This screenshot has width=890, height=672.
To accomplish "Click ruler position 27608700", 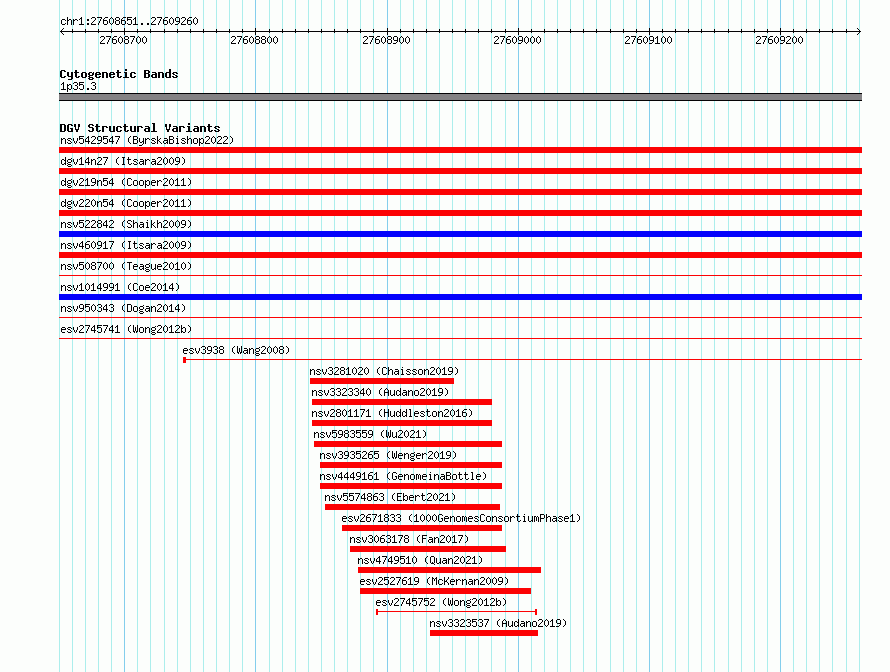I will [x=123, y=40].
